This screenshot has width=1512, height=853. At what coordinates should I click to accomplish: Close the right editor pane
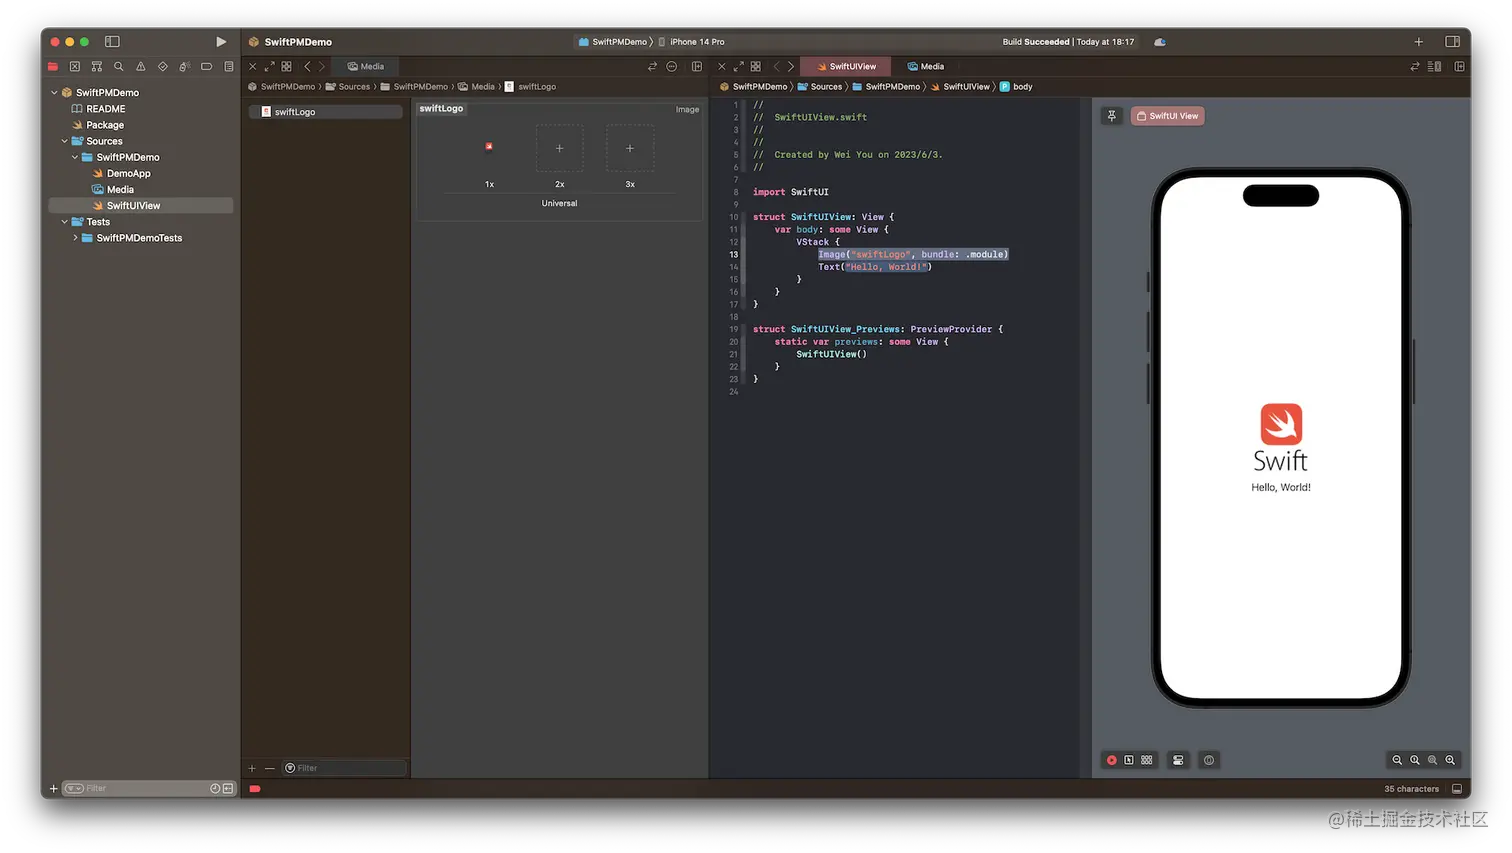pos(722,67)
